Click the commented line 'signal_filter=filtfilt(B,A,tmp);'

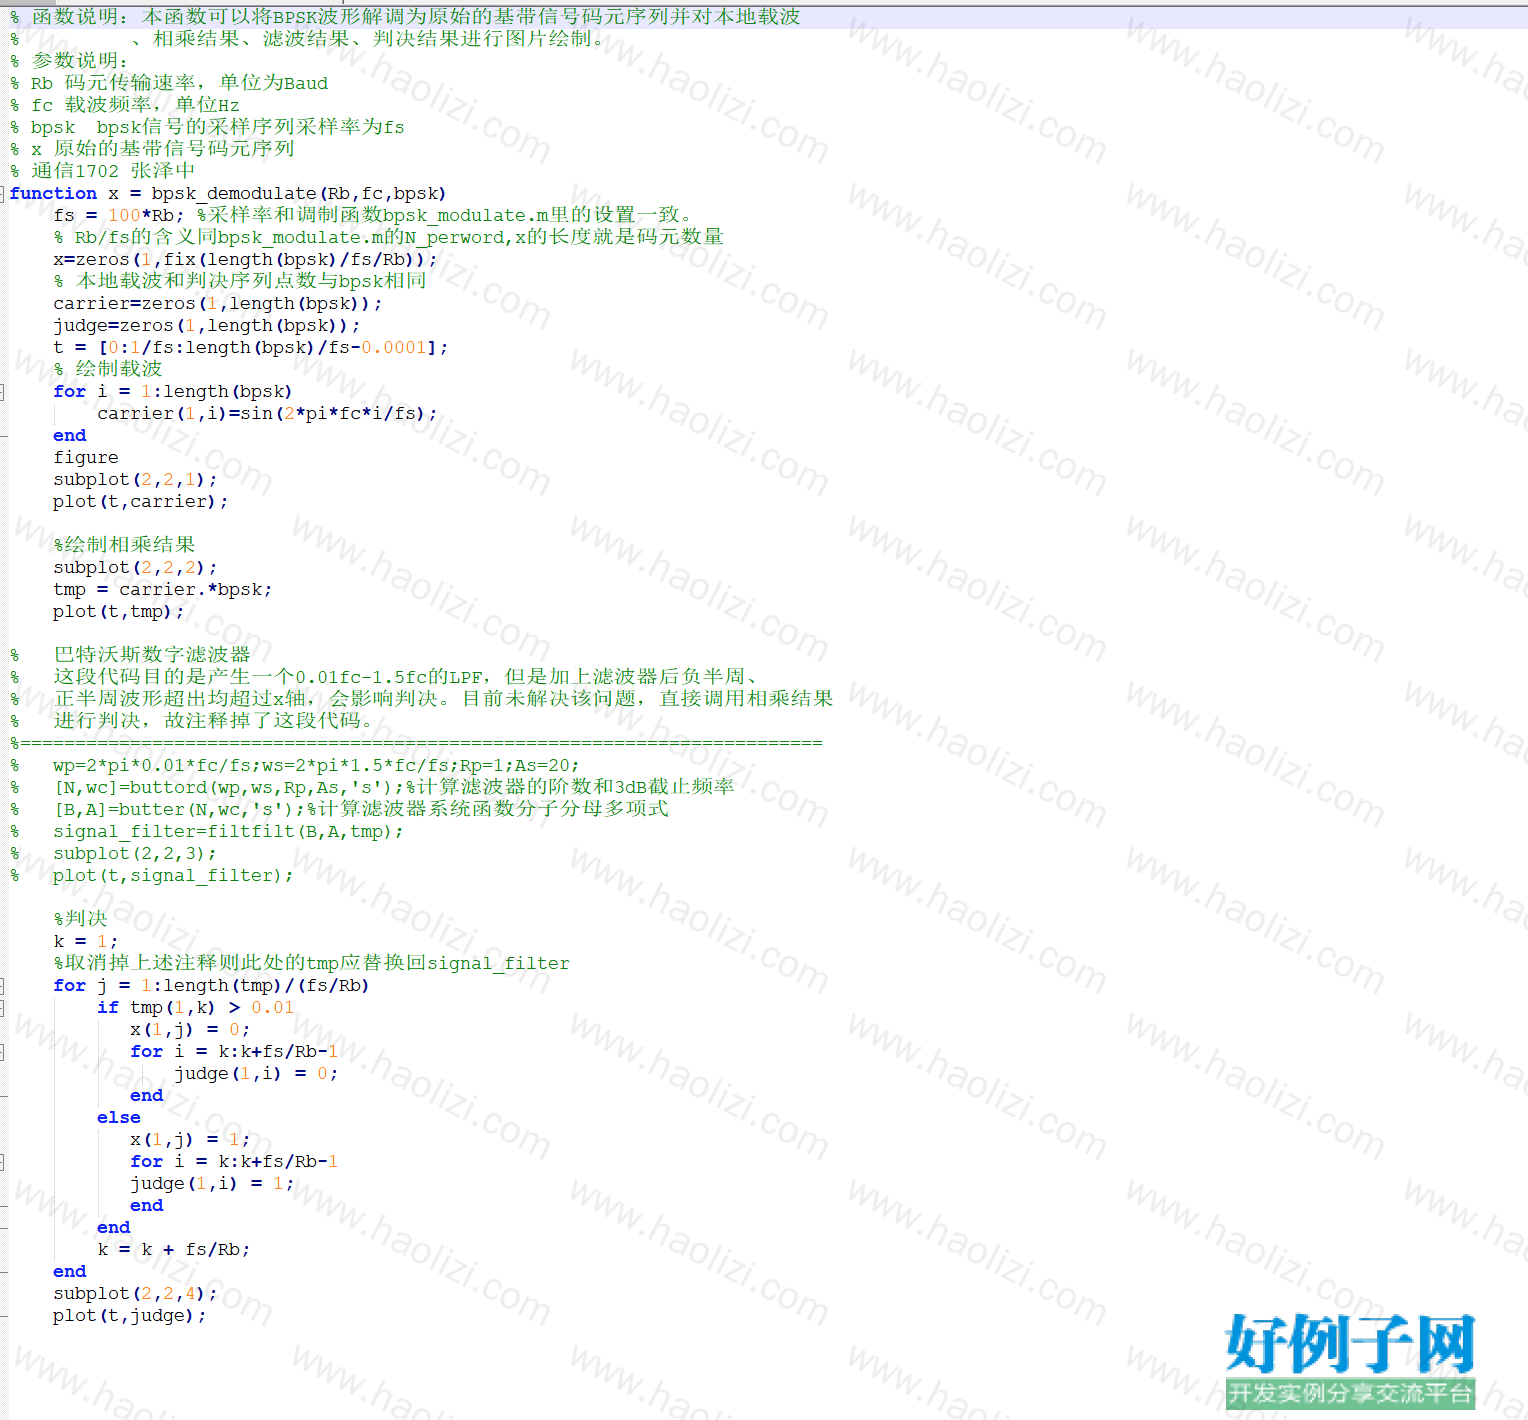(x=228, y=831)
